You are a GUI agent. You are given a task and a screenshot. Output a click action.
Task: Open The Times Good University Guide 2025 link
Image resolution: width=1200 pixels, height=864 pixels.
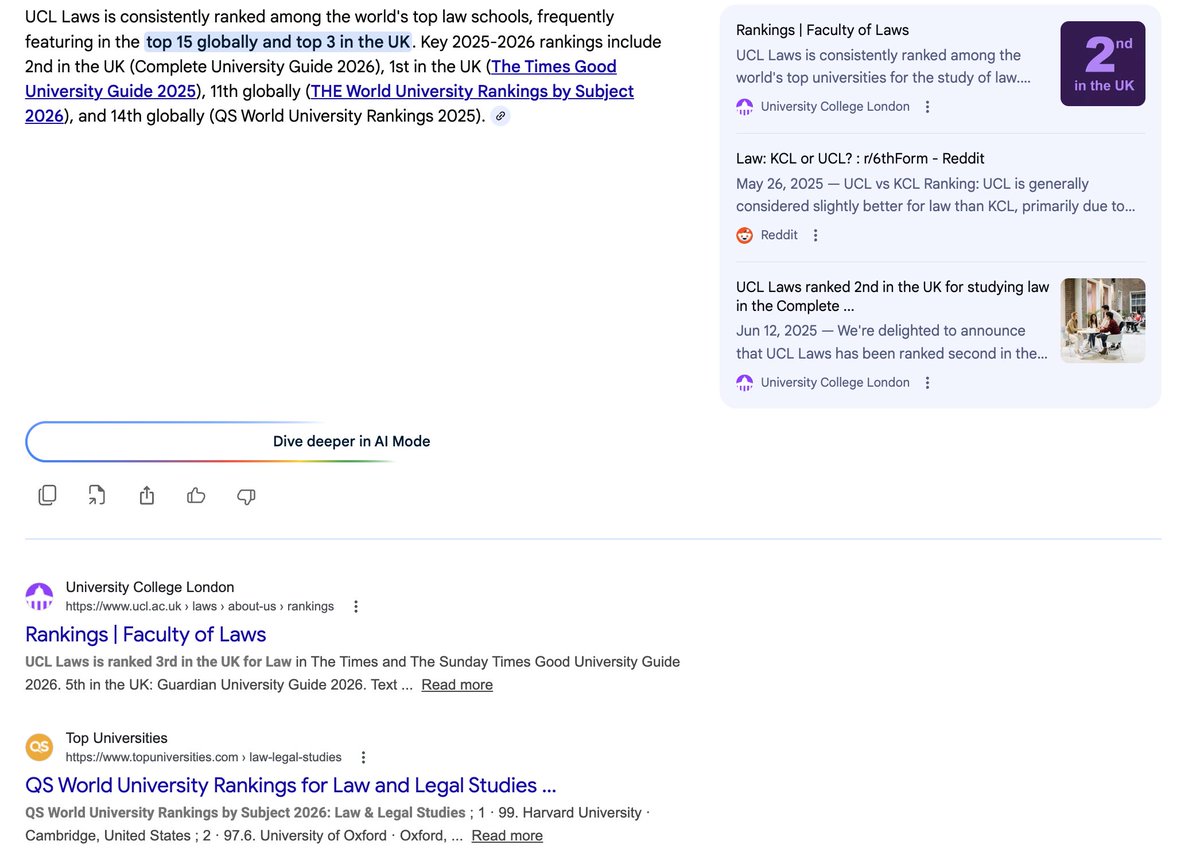pyautogui.click(x=321, y=79)
